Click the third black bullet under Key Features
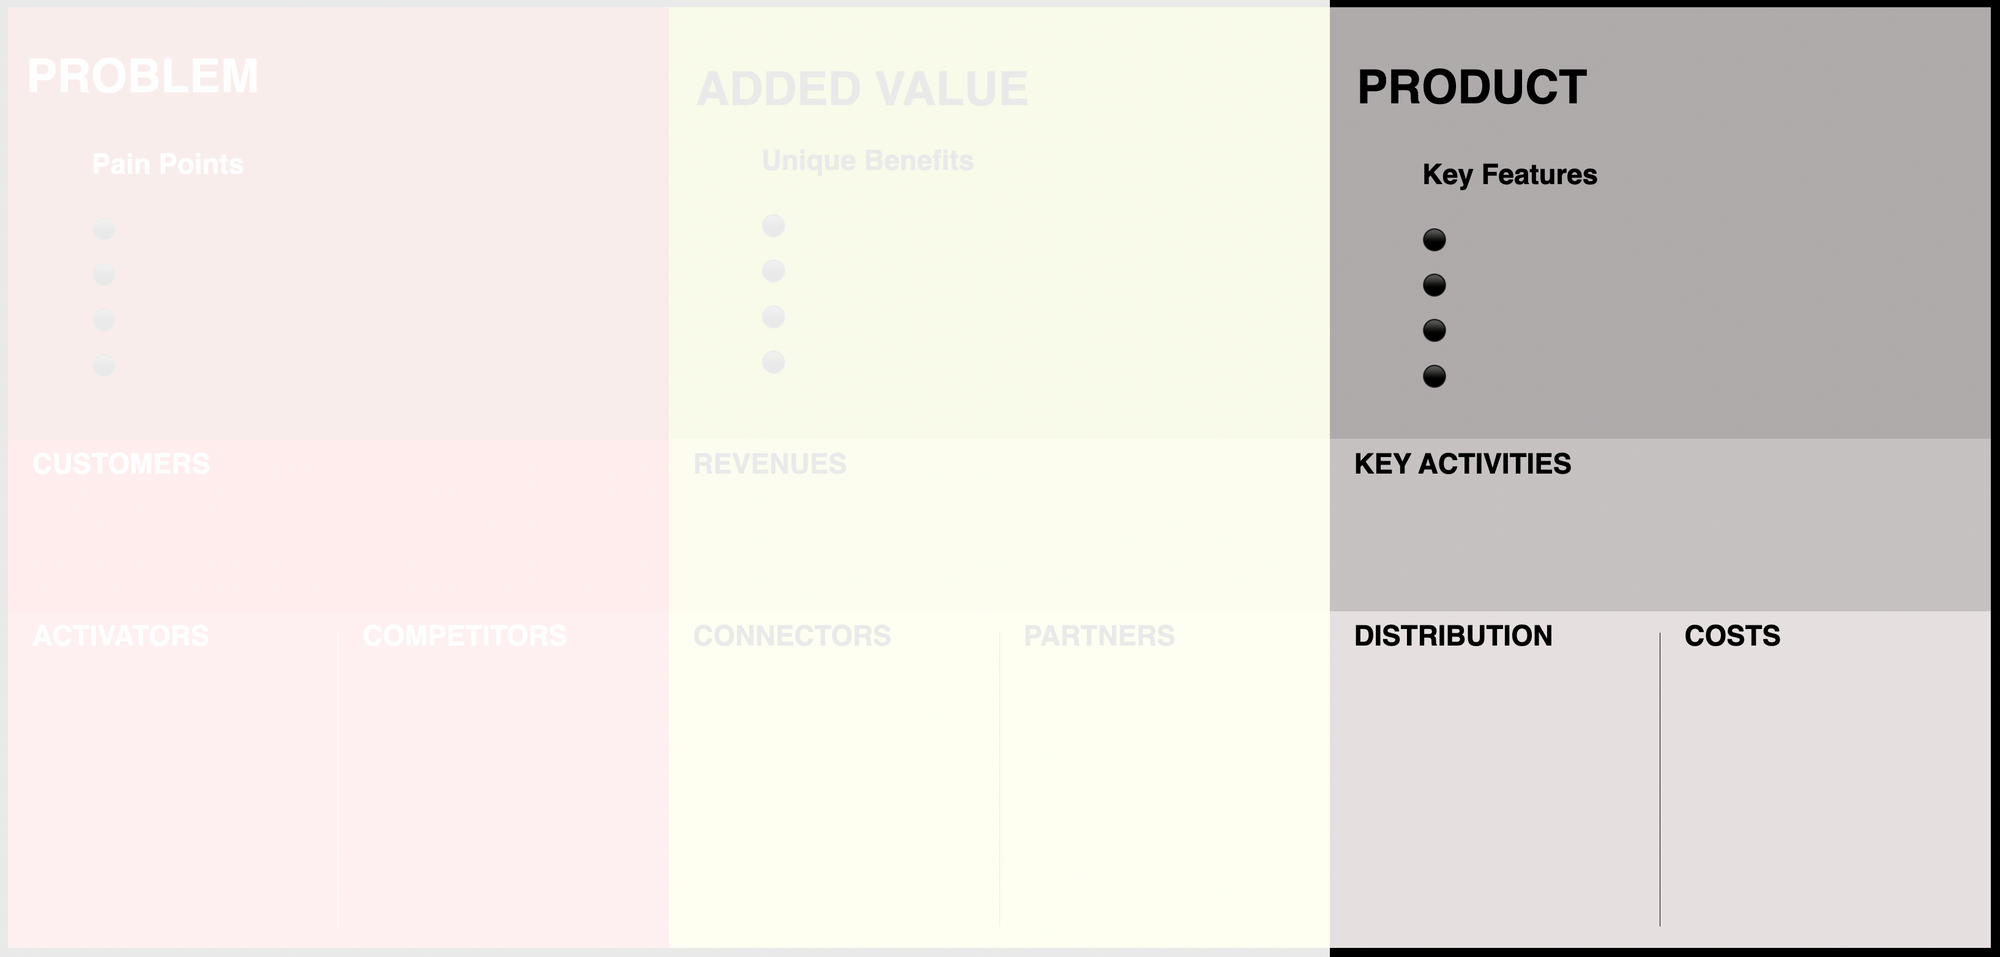The width and height of the screenshot is (2000, 957). tap(1434, 331)
